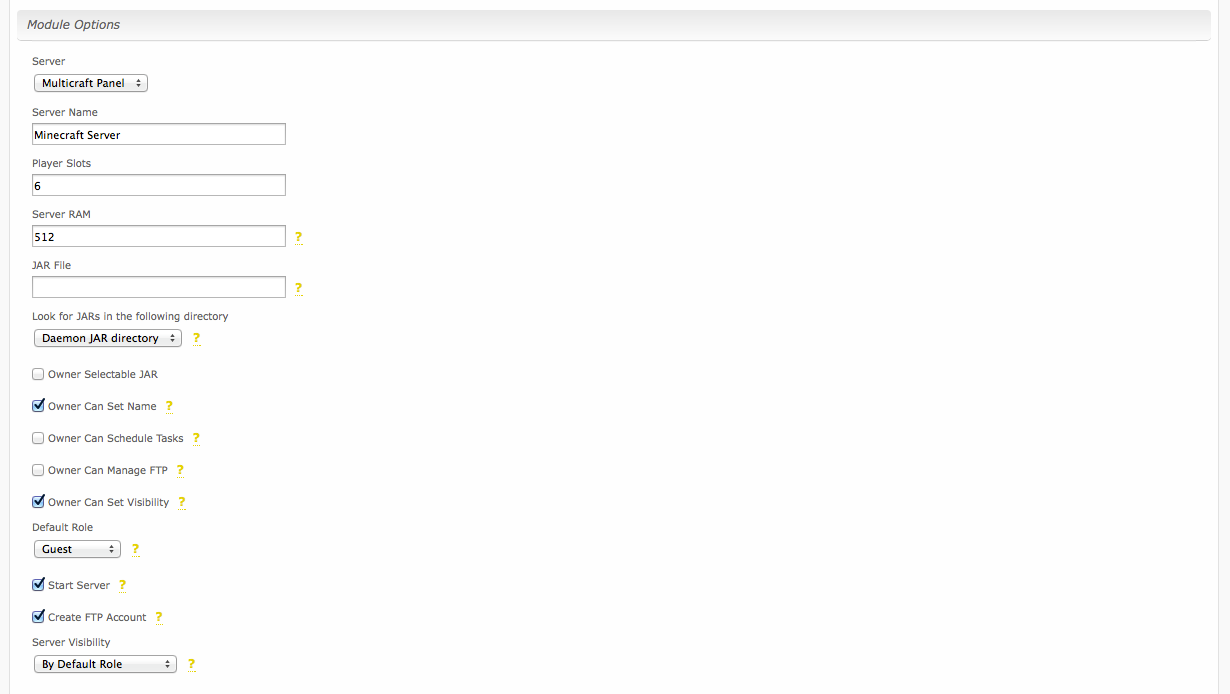
Task: Click help icon for Owner Can Manage FTP
Action: click(180, 471)
